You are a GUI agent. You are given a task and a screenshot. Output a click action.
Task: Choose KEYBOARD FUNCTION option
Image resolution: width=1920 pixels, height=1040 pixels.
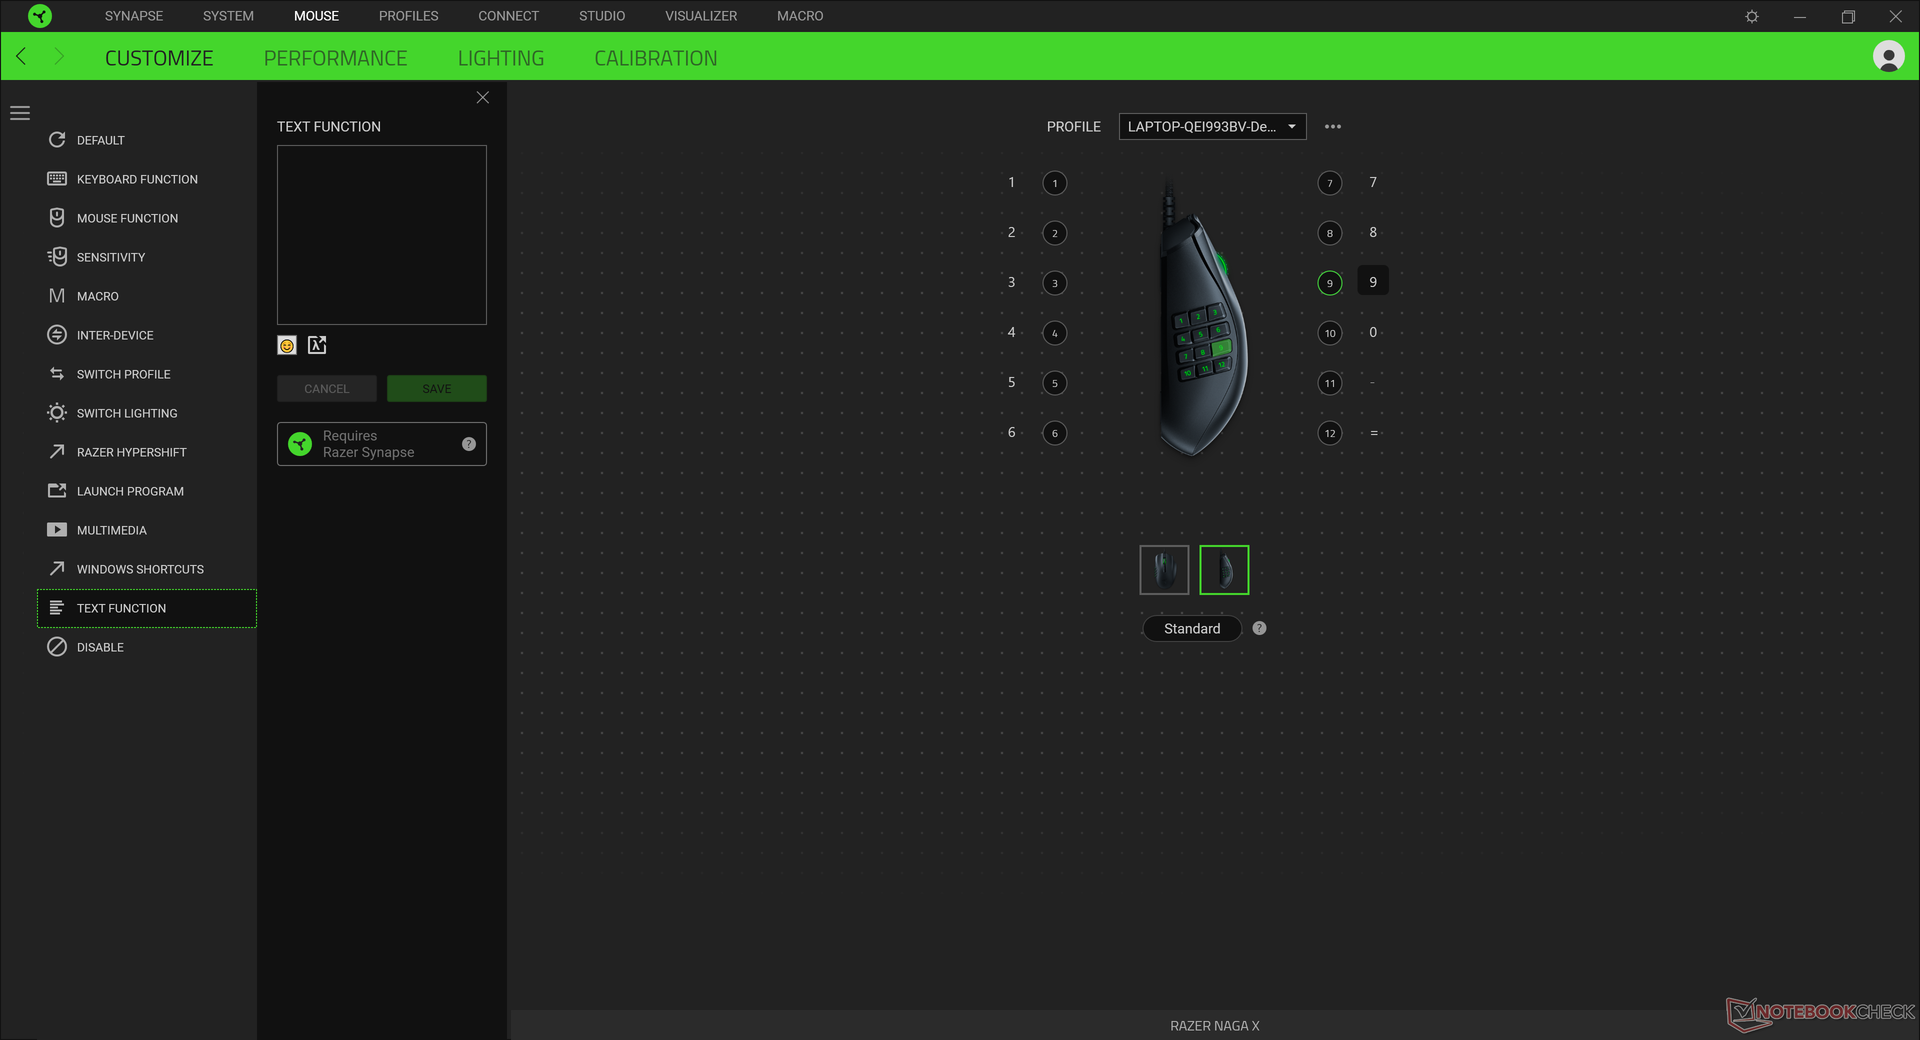tap(147, 179)
